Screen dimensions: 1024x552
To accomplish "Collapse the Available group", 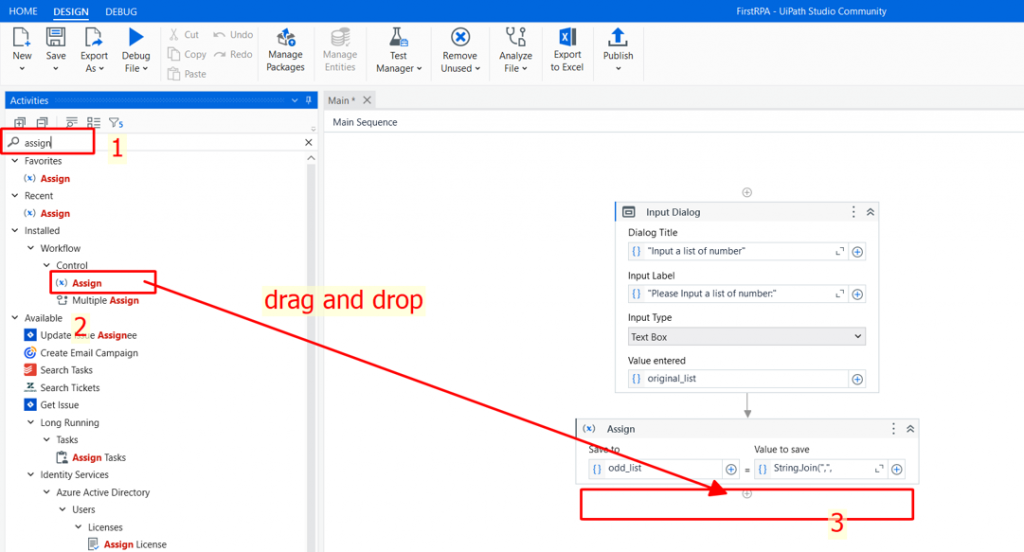I will (15, 318).
